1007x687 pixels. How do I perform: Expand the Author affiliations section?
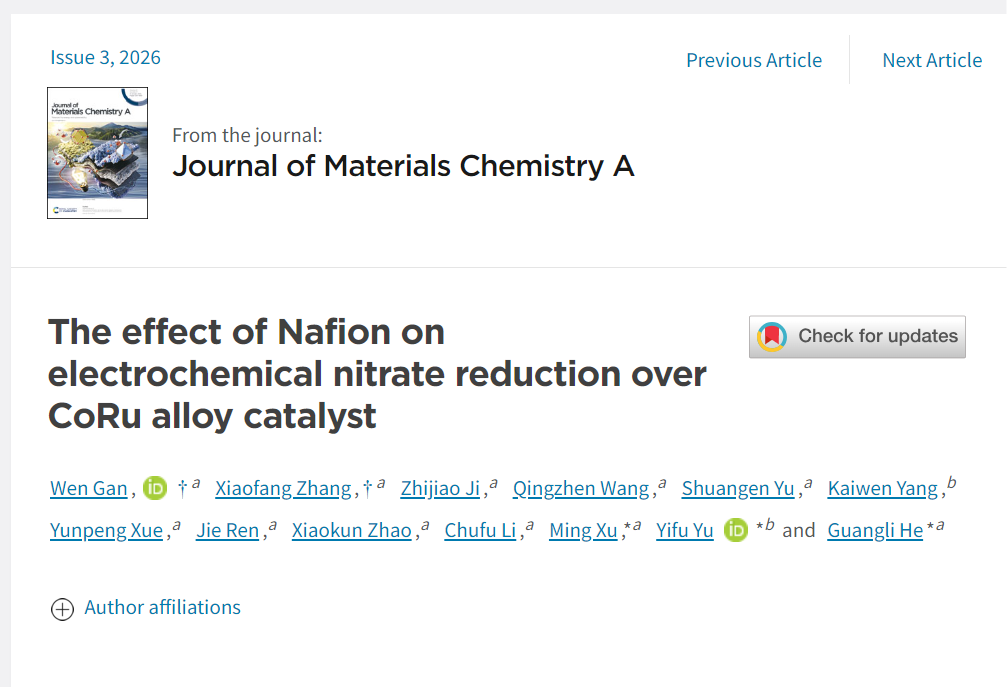pos(162,607)
